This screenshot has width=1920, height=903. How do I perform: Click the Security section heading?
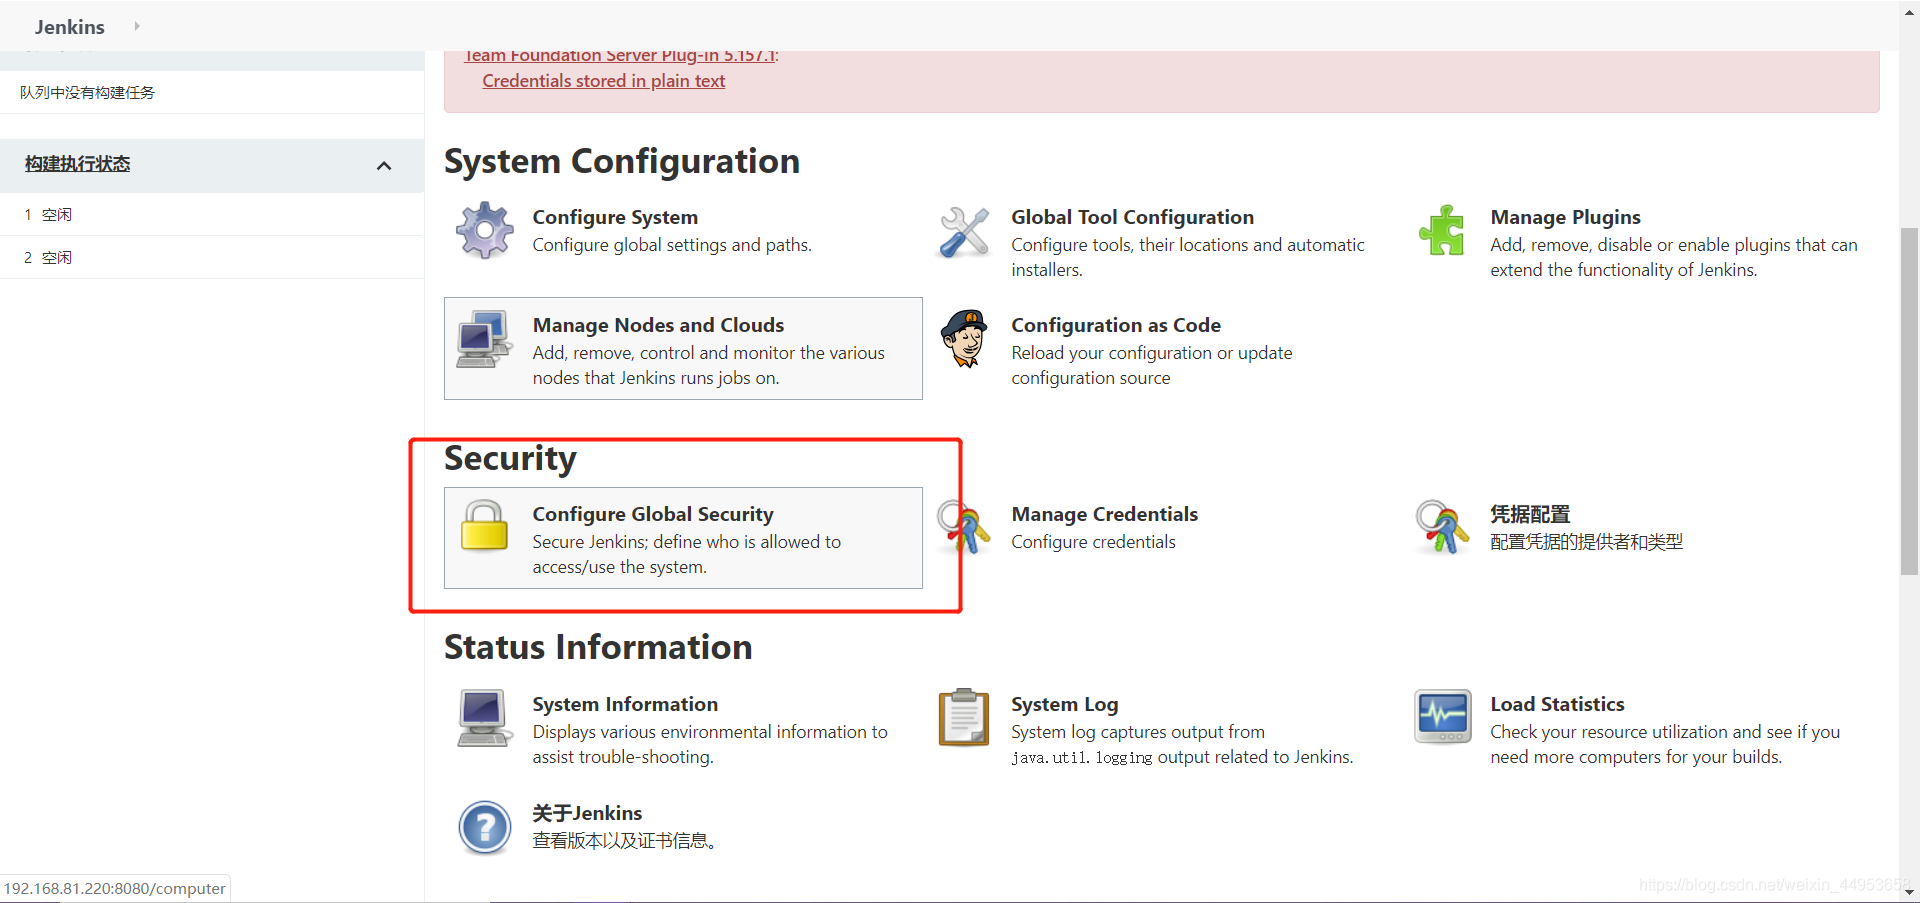pos(510,458)
